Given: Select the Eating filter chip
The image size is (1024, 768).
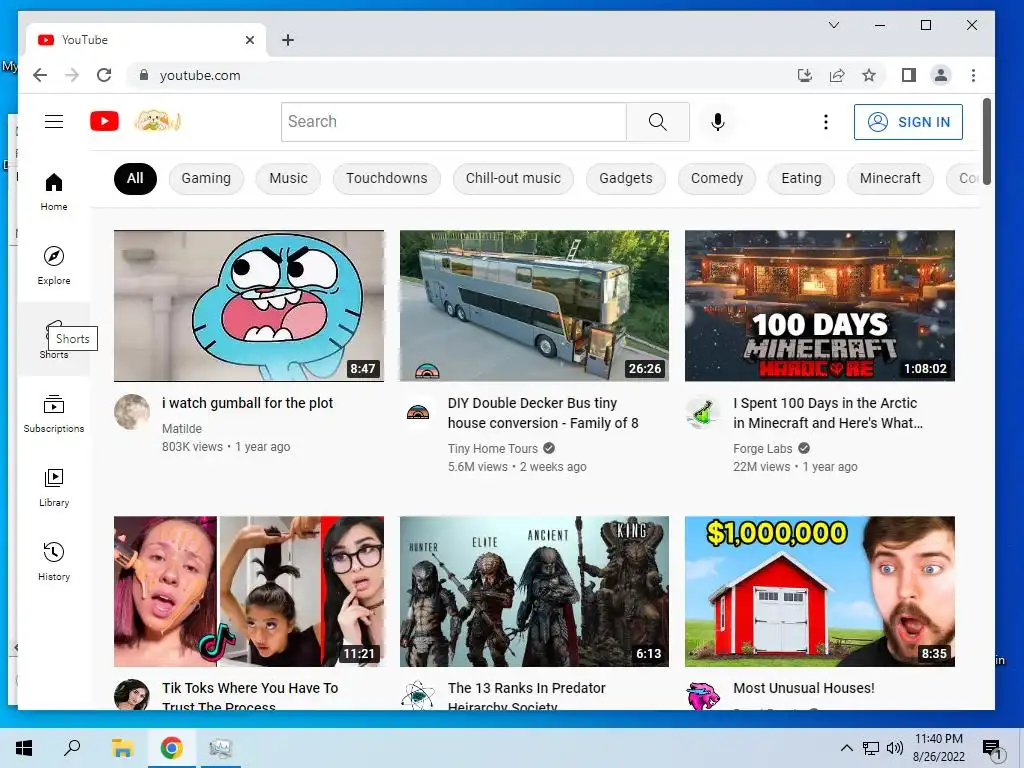Looking at the screenshot, I should pyautogui.click(x=801, y=178).
